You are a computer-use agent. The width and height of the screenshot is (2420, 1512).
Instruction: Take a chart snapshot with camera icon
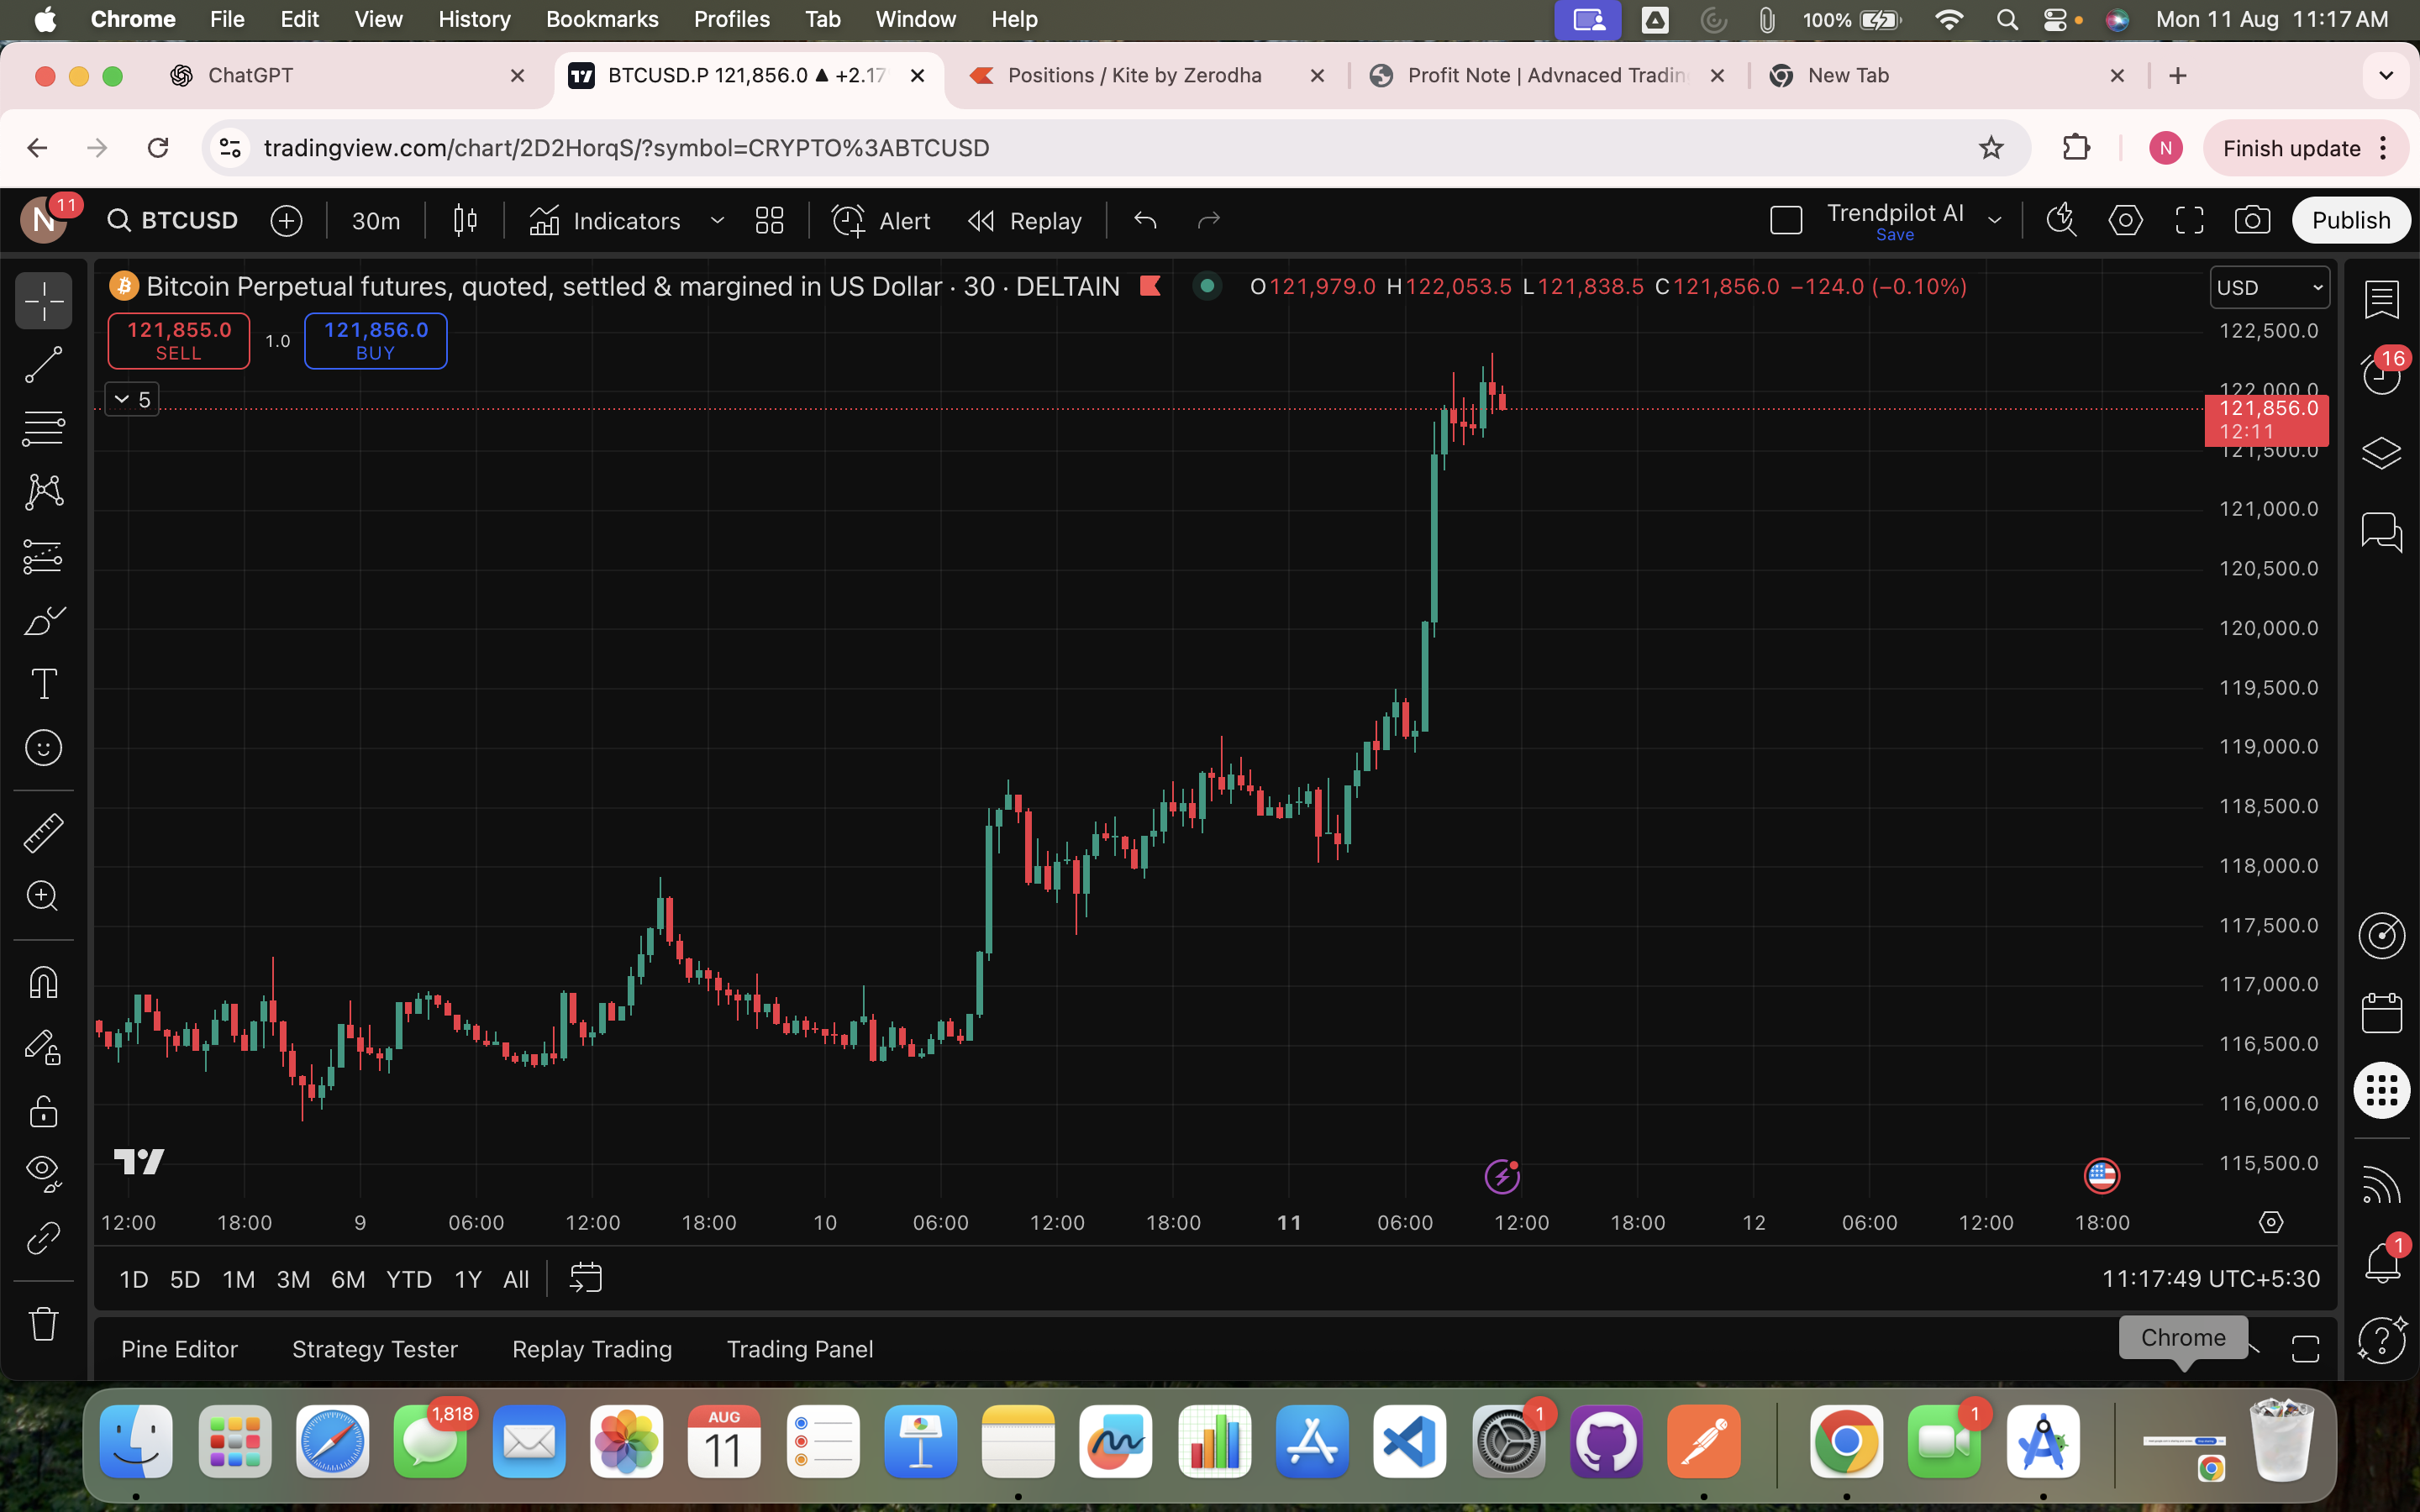(x=2252, y=220)
